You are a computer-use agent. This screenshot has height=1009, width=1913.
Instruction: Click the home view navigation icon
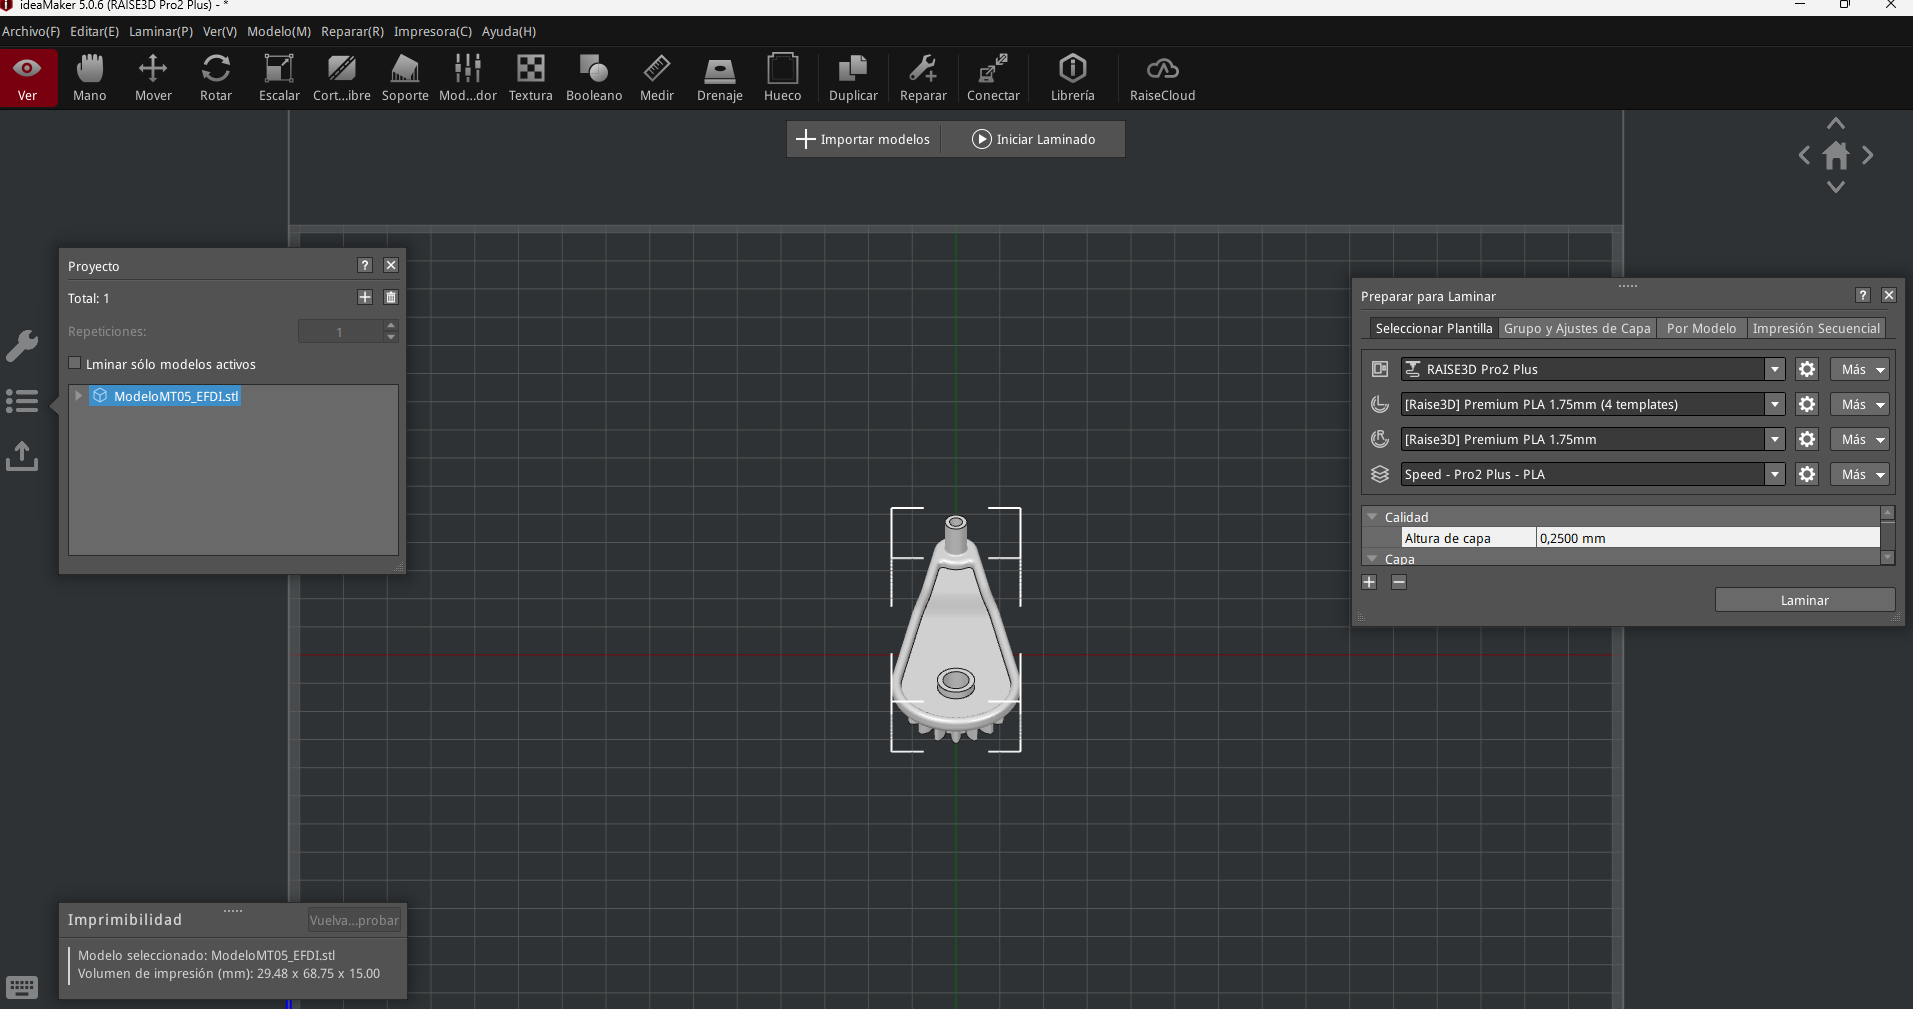pos(1836,156)
